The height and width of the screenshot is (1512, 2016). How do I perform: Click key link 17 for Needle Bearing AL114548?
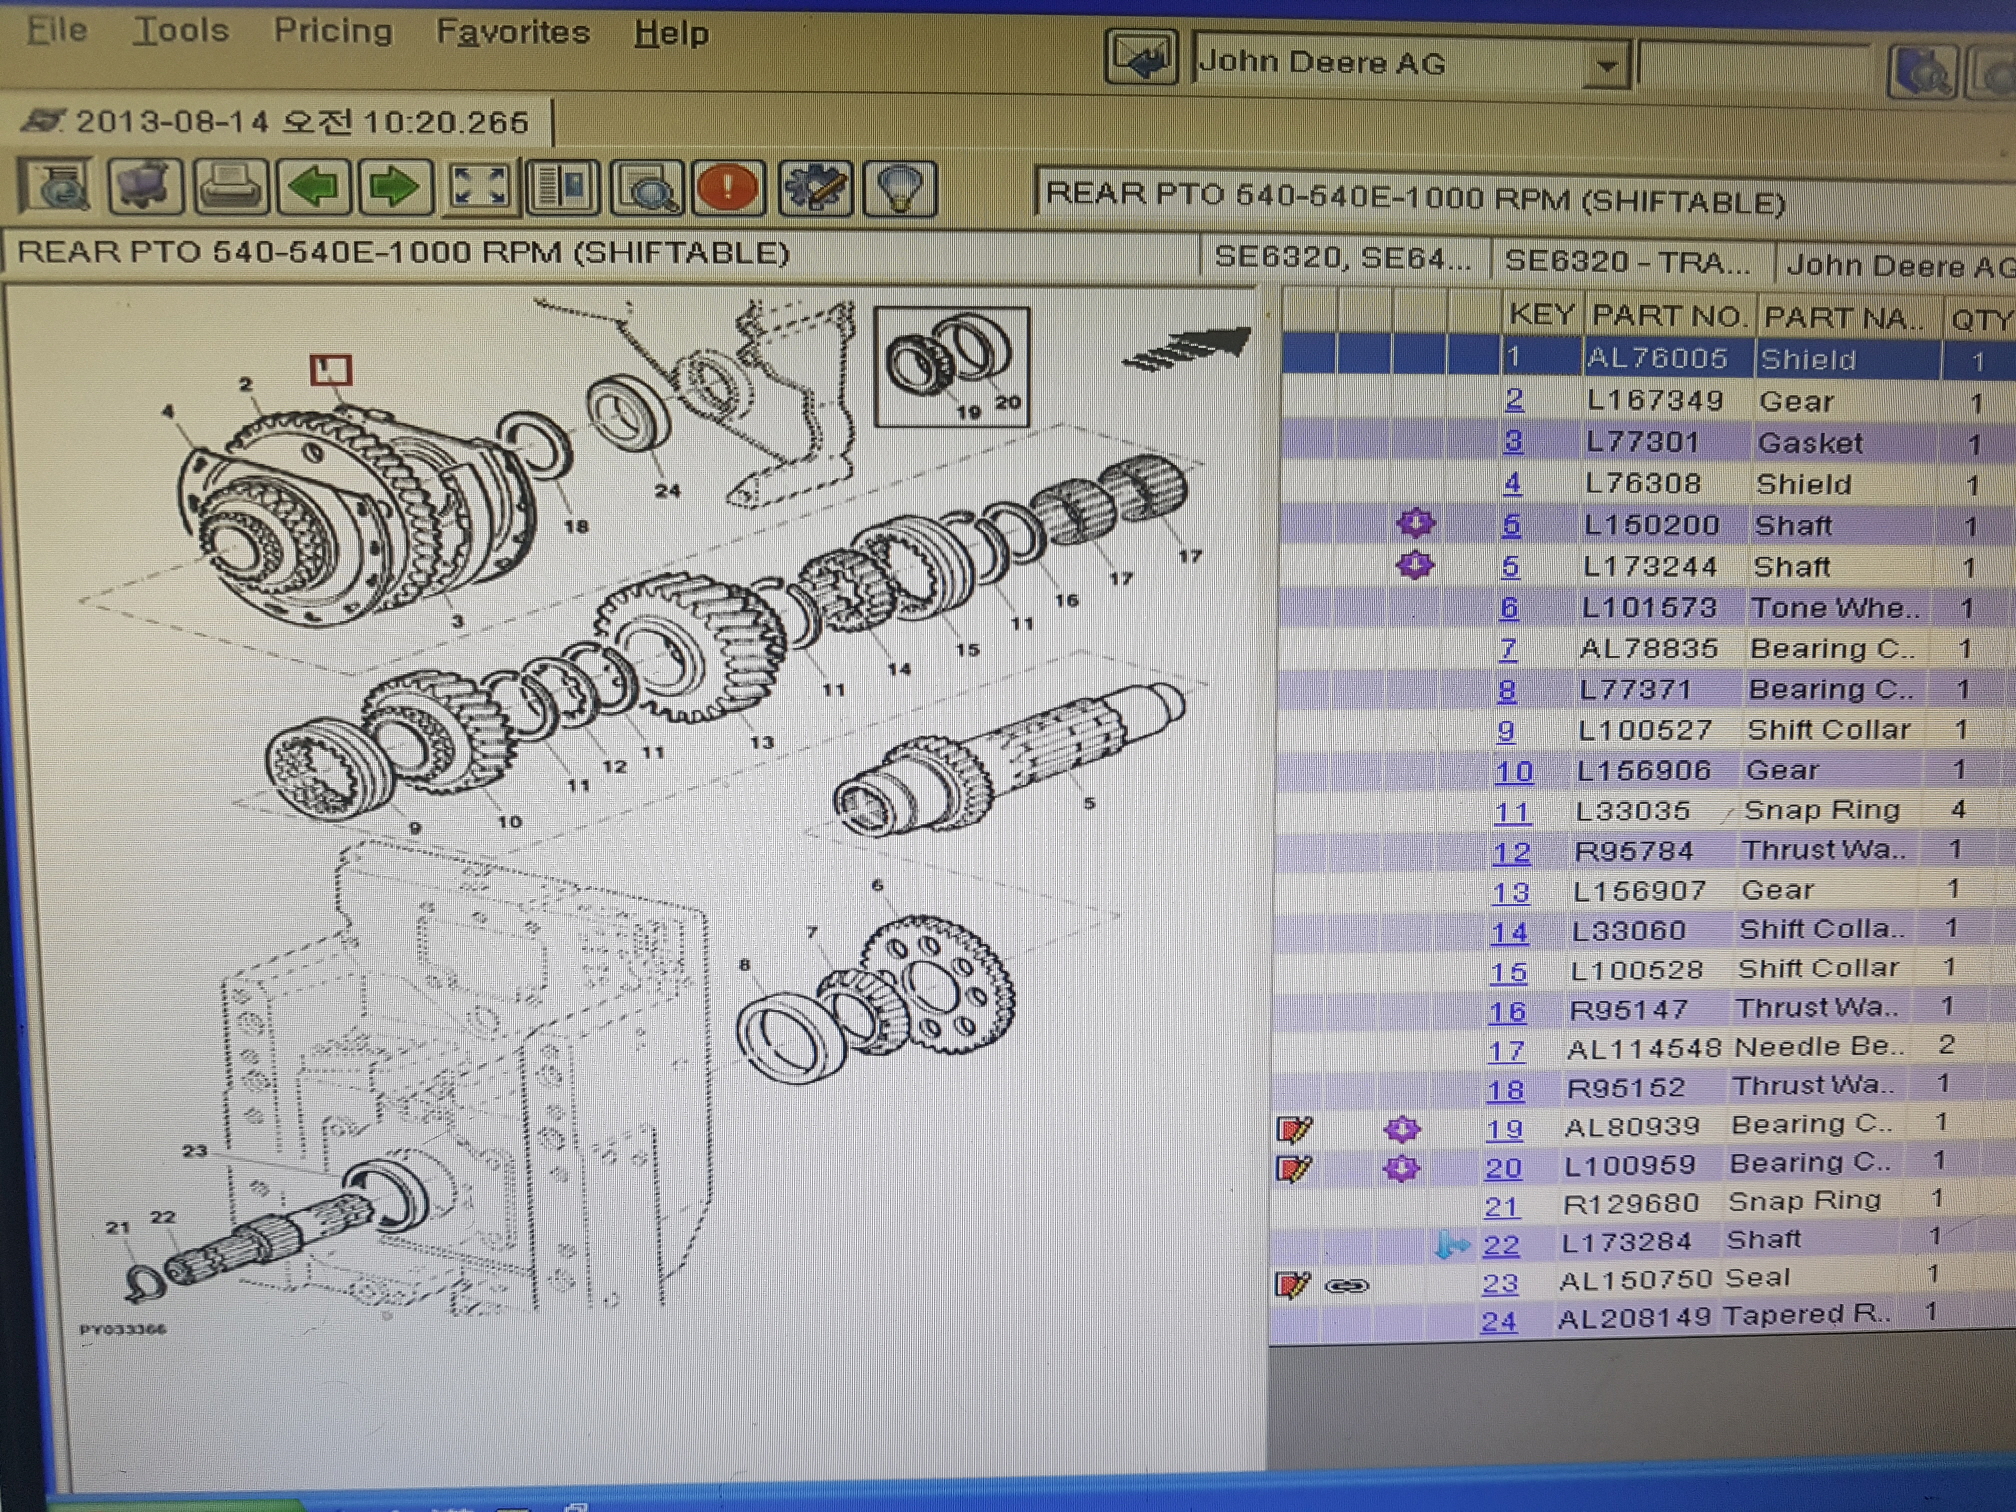click(x=1506, y=1050)
